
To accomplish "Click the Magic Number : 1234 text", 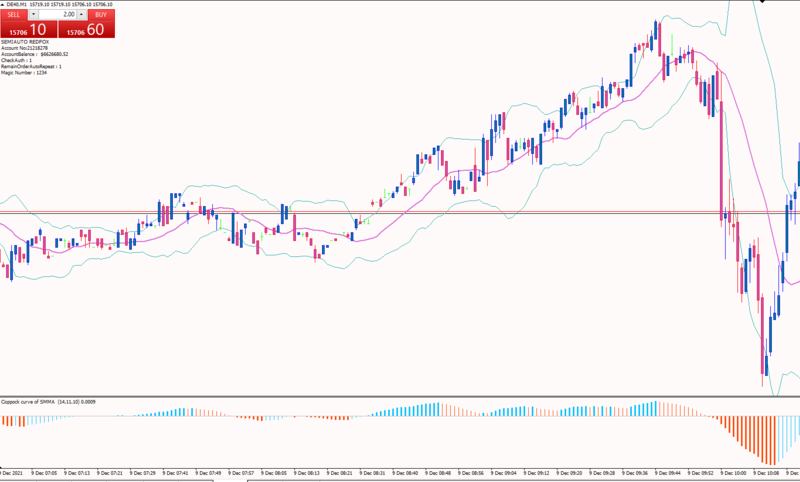I will pyautogui.click(x=23, y=72).
